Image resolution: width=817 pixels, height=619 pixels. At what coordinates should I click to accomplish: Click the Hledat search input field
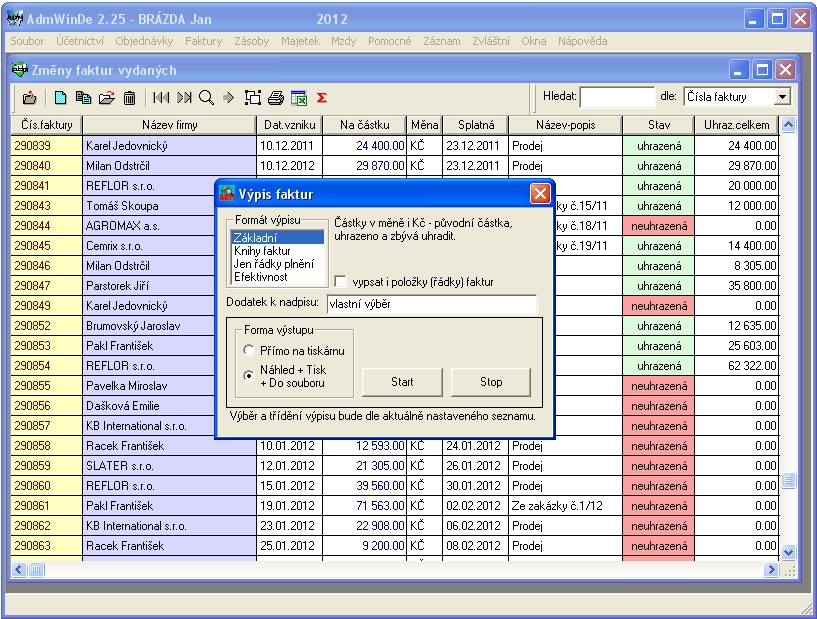point(617,97)
